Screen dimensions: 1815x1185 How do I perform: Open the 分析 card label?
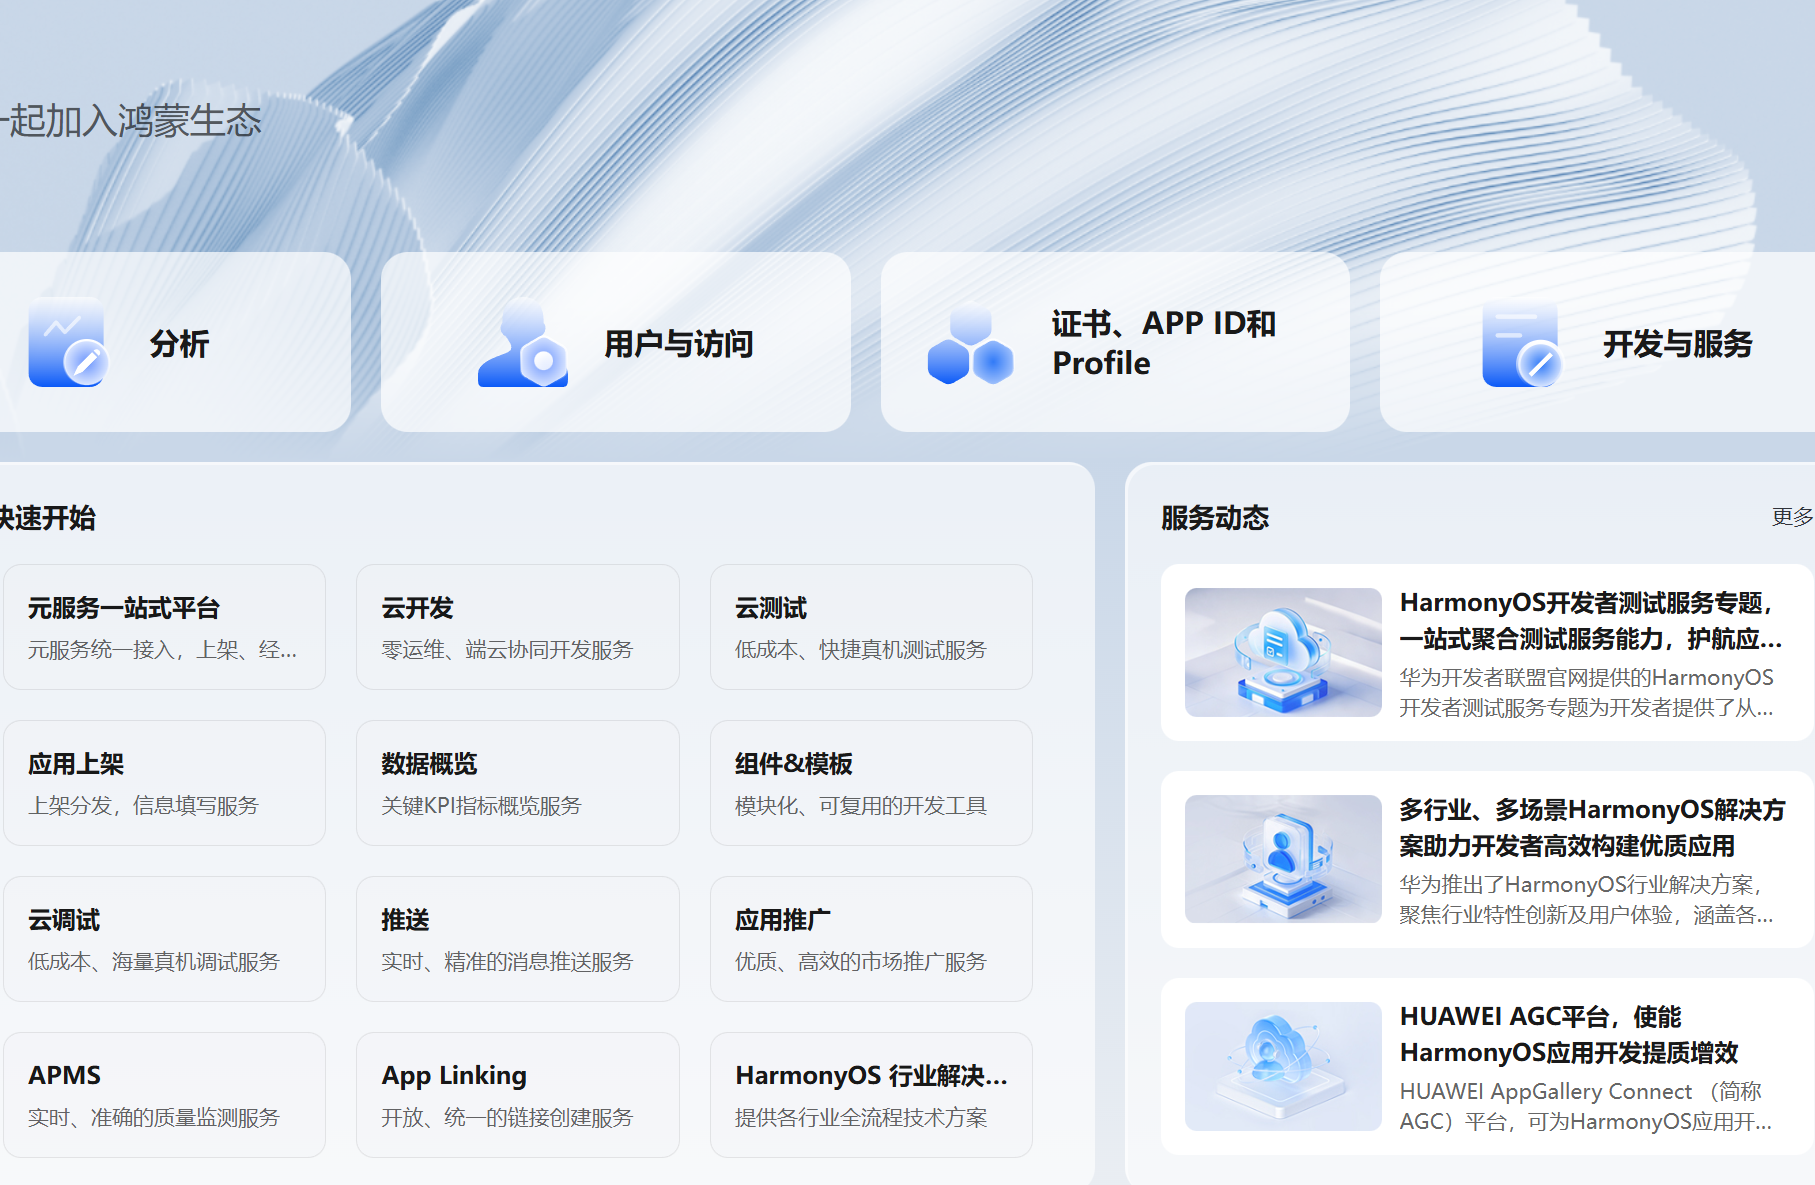pos(179,344)
